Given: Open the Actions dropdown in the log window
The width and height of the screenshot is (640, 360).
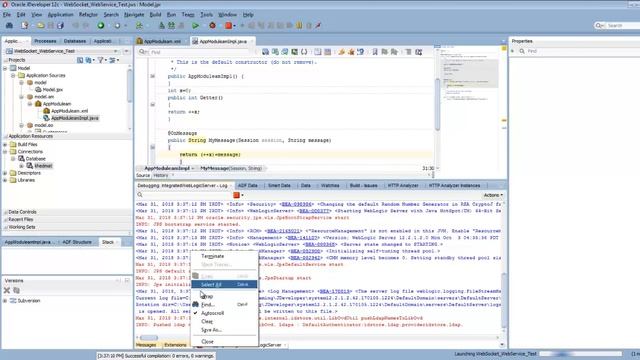Looking at the screenshot, I should coord(493,195).
